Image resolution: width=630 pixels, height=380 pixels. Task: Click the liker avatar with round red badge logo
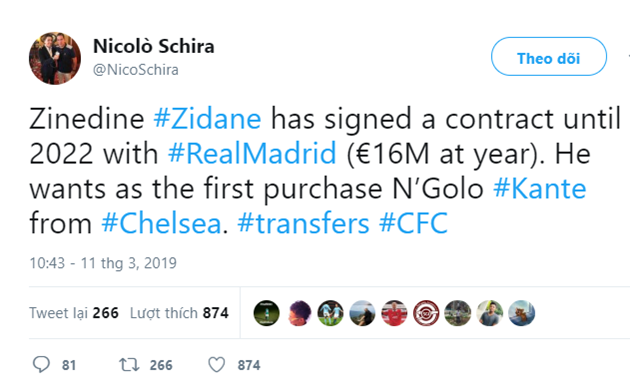click(x=426, y=313)
